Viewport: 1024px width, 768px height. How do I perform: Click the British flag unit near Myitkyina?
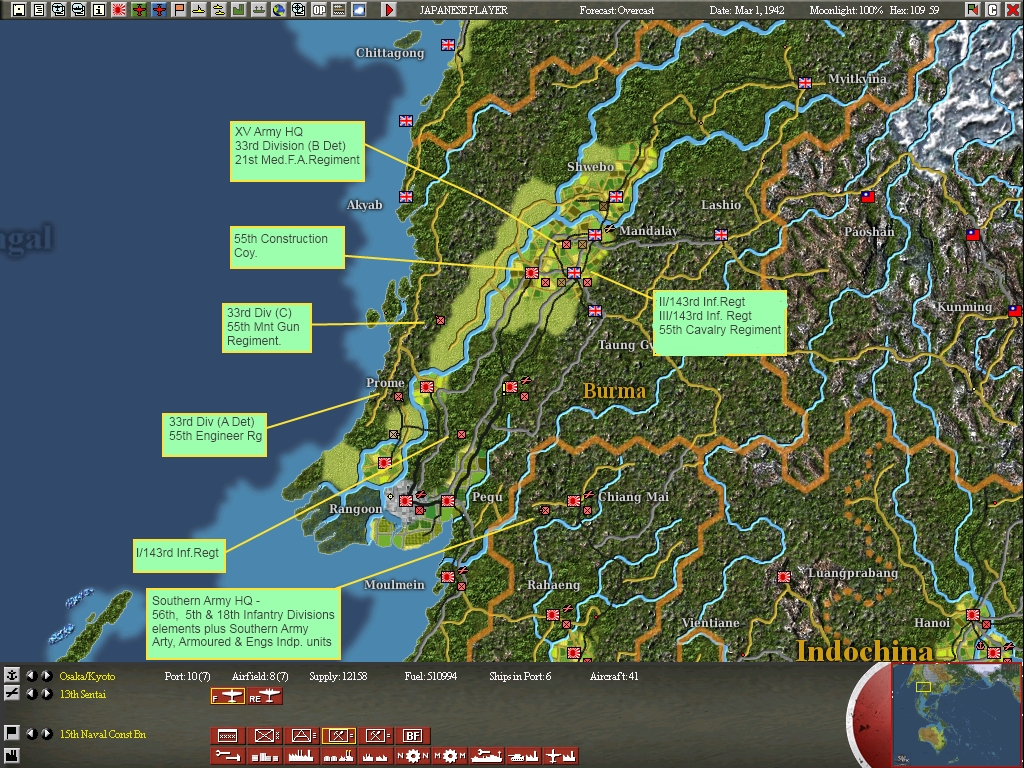(805, 83)
